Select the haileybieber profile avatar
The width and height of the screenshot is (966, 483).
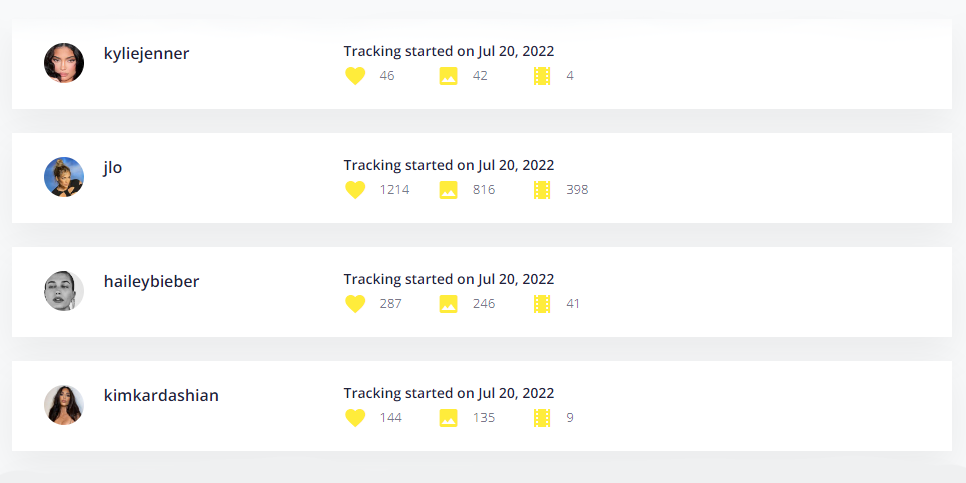click(64, 291)
